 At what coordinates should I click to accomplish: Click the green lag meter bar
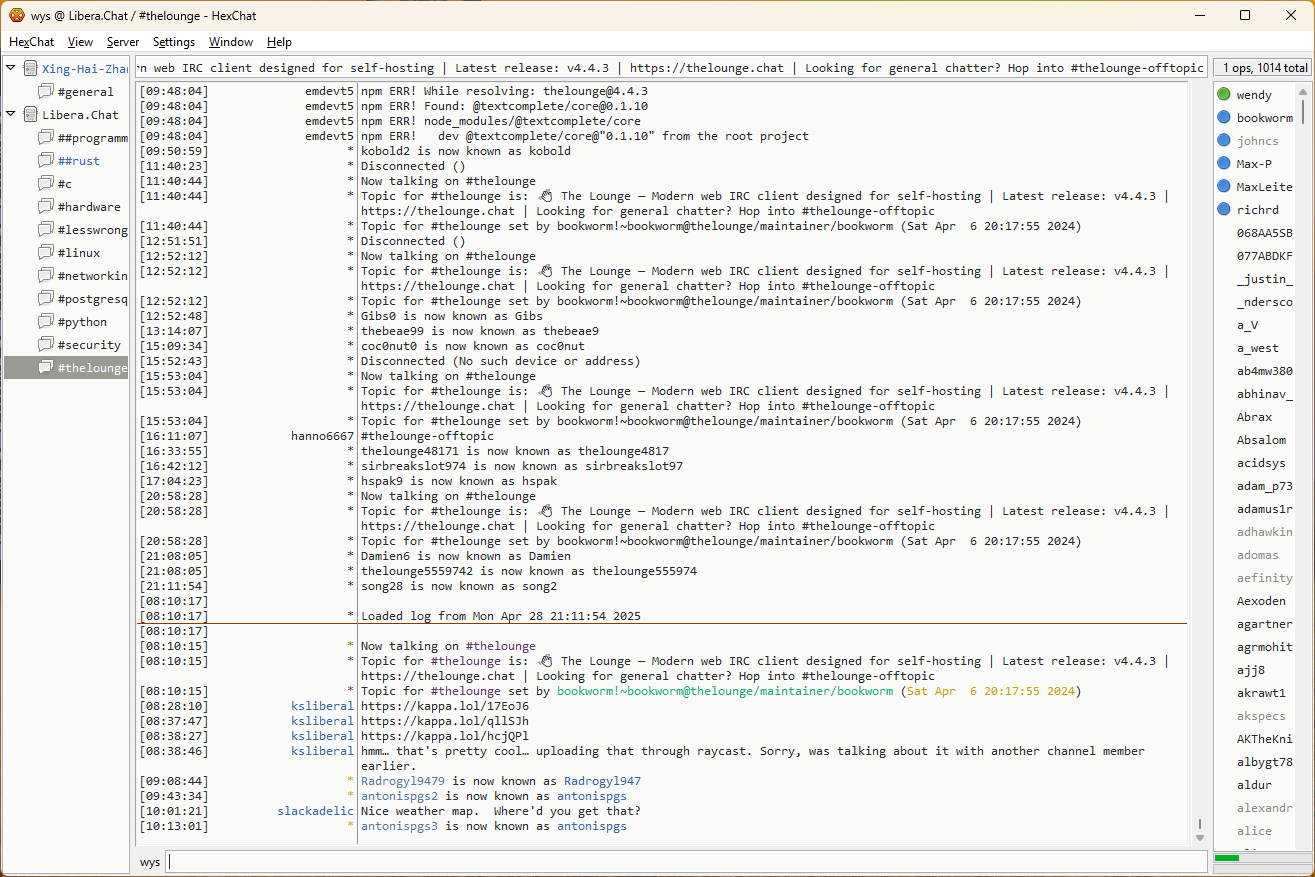tap(1227, 858)
